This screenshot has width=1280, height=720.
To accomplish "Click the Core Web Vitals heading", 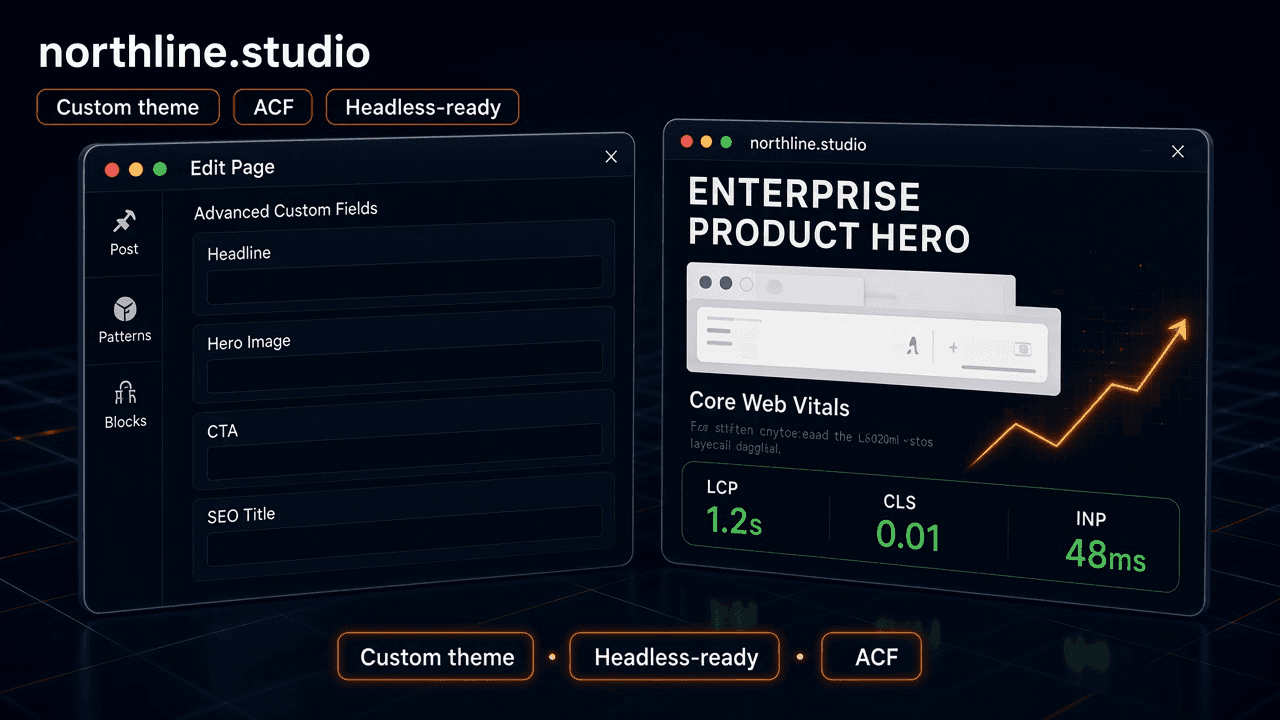I will pyautogui.click(x=769, y=404).
